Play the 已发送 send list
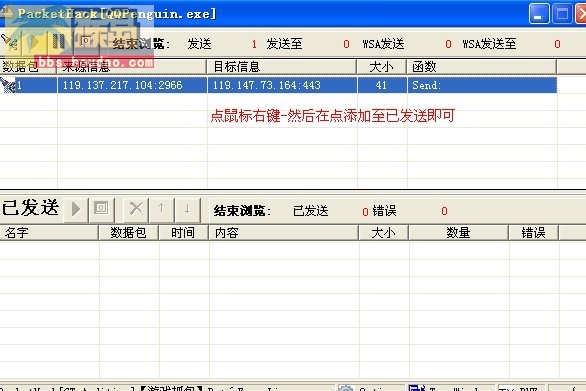This screenshot has width=586, height=391. (x=76, y=209)
